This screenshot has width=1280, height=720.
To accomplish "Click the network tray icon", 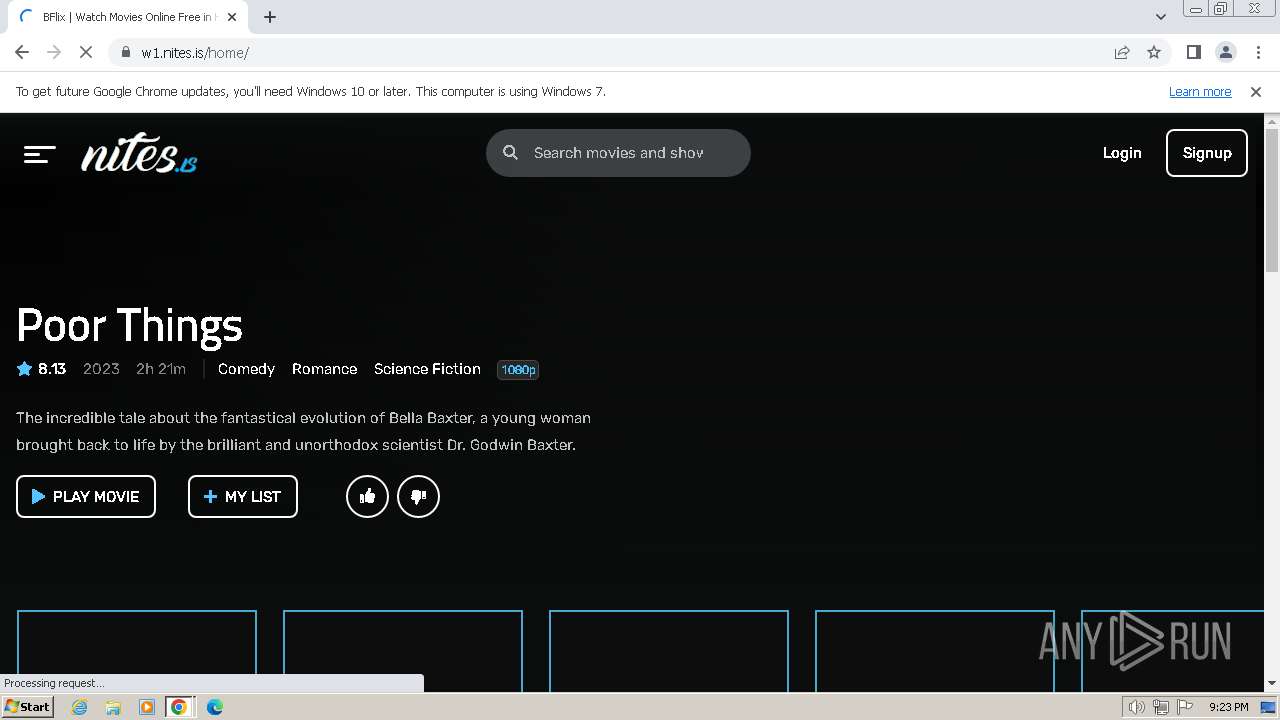I will 1161,707.
